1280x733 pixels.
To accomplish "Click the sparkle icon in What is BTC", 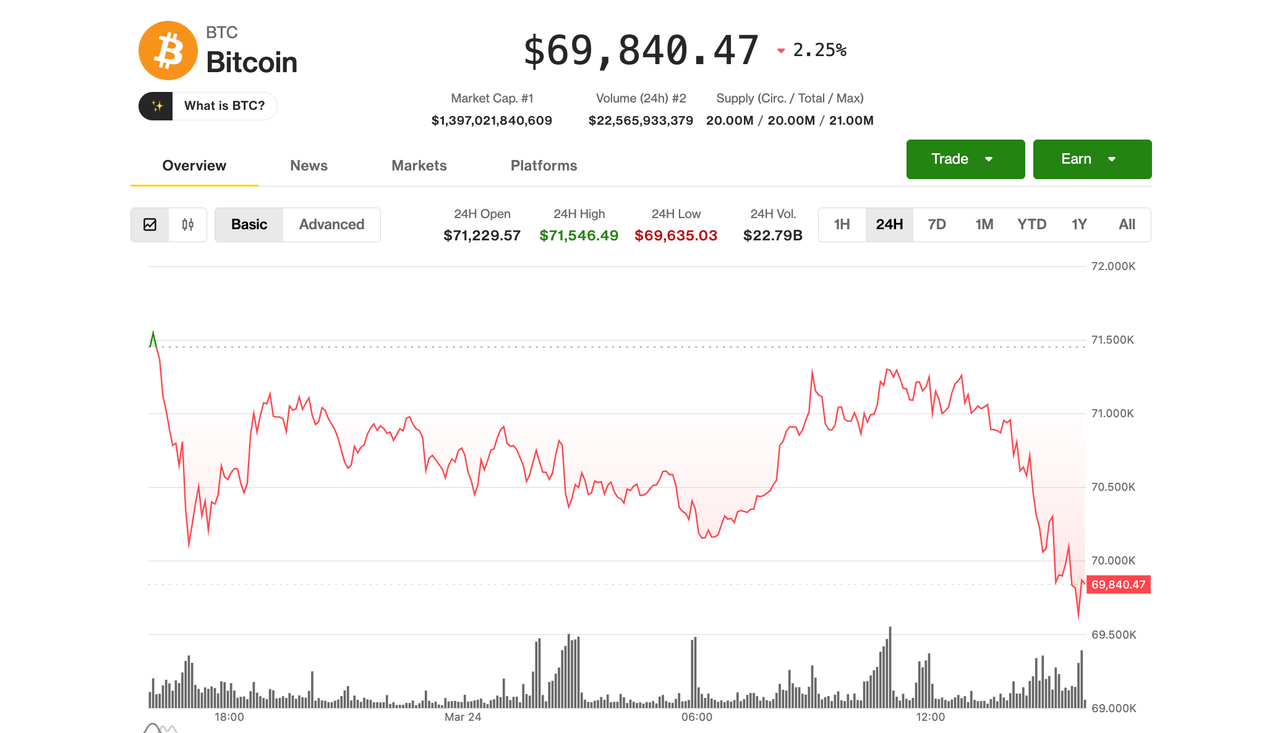I will (155, 105).
